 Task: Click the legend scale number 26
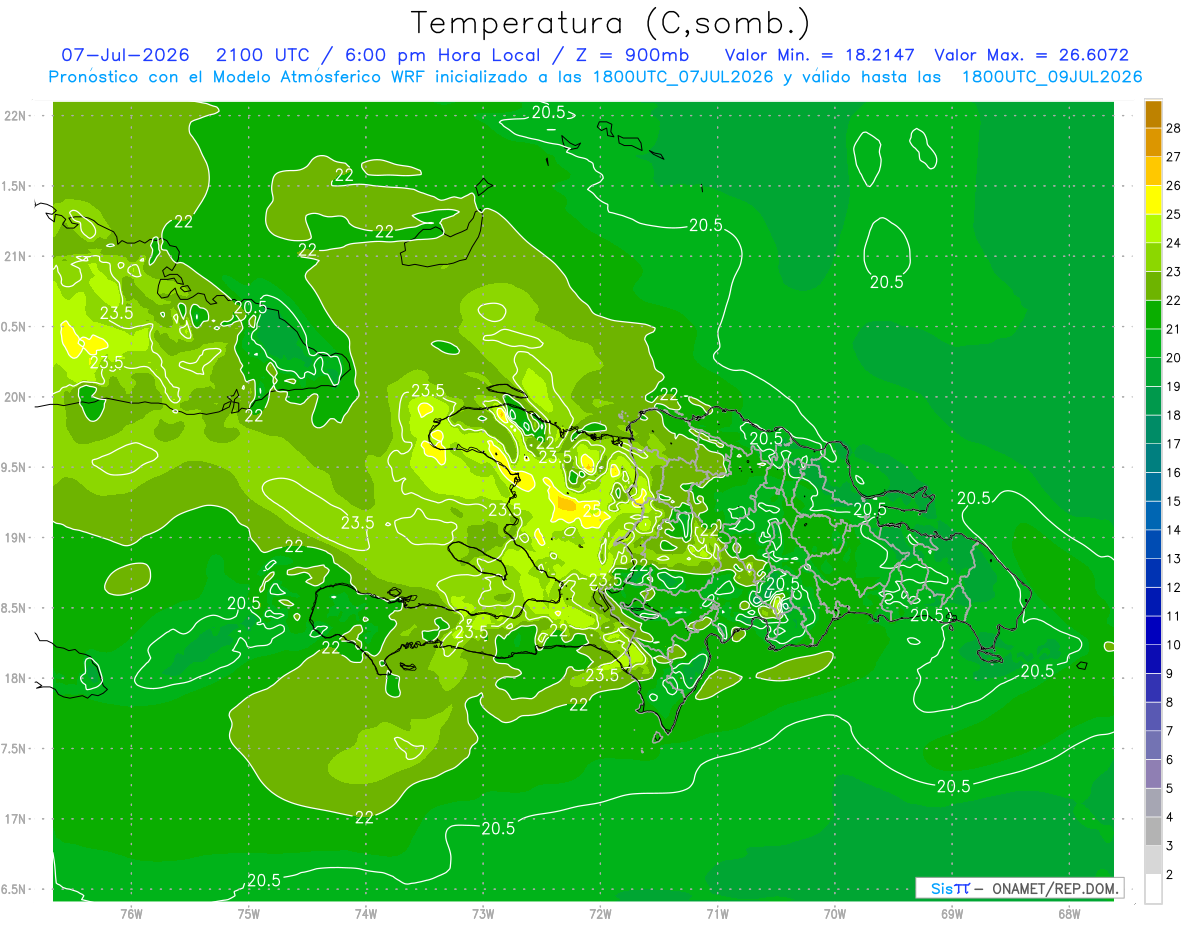tap(1174, 186)
